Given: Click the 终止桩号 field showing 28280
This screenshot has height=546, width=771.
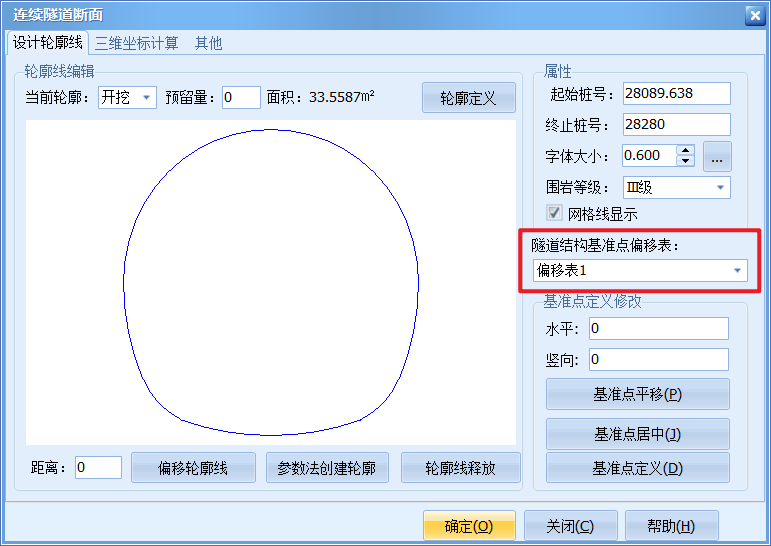Looking at the screenshot, I should pyautogui.click(x=677, y=124).
